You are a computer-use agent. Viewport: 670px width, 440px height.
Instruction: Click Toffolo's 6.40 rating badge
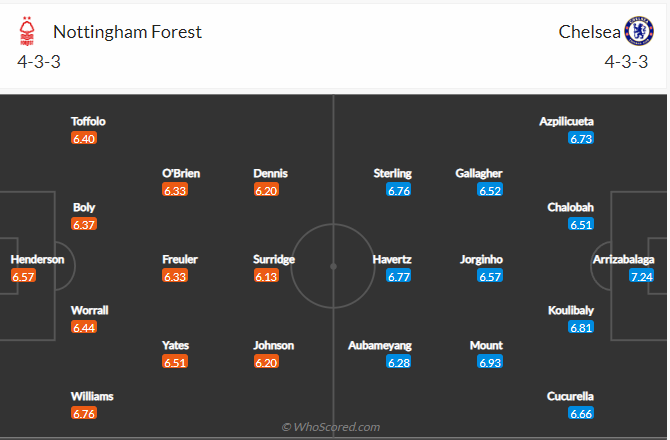tap(84, 138)
